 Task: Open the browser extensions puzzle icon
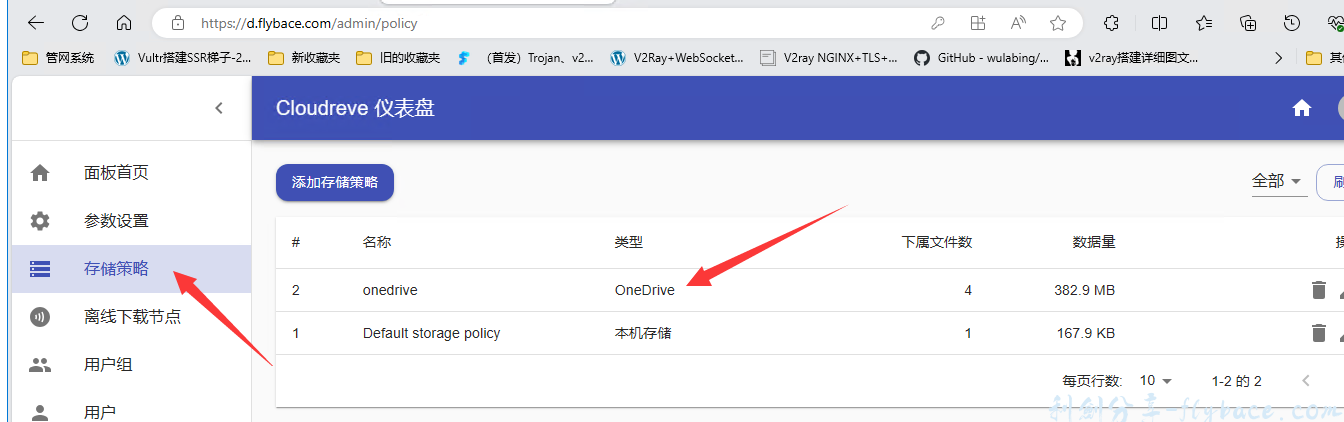(1111, 23)
